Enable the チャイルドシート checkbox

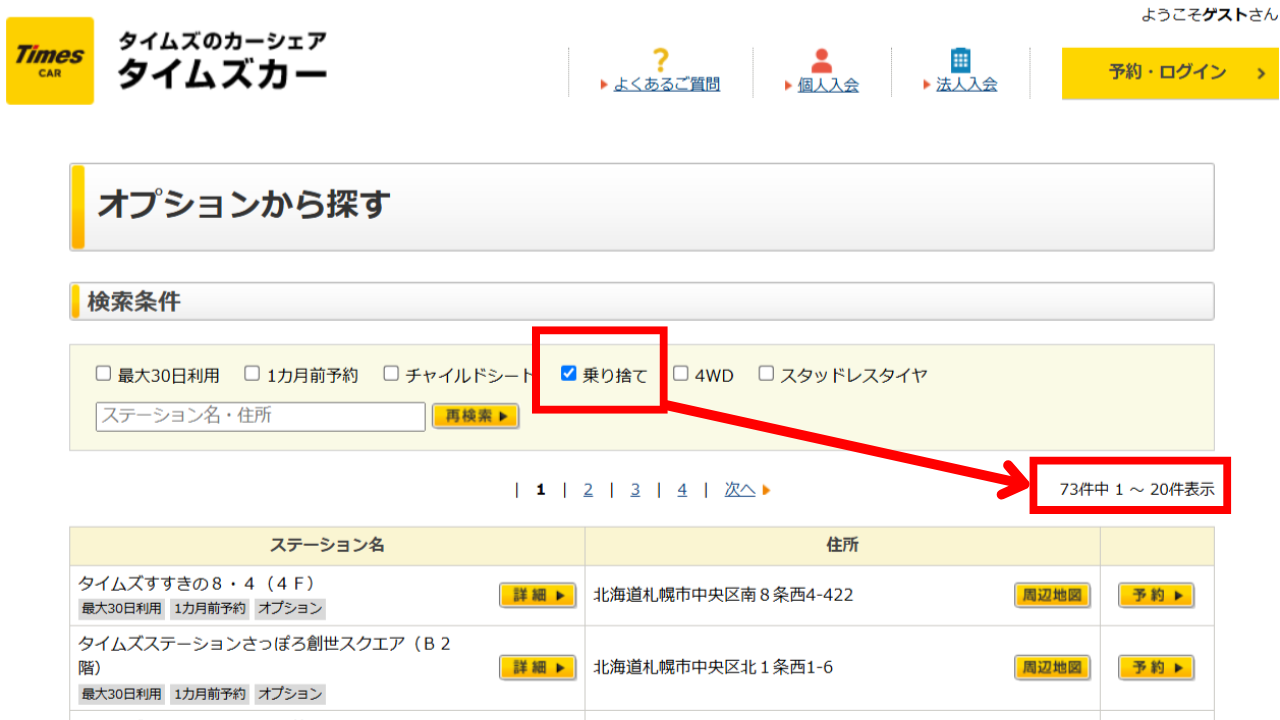tap(390, 374)
